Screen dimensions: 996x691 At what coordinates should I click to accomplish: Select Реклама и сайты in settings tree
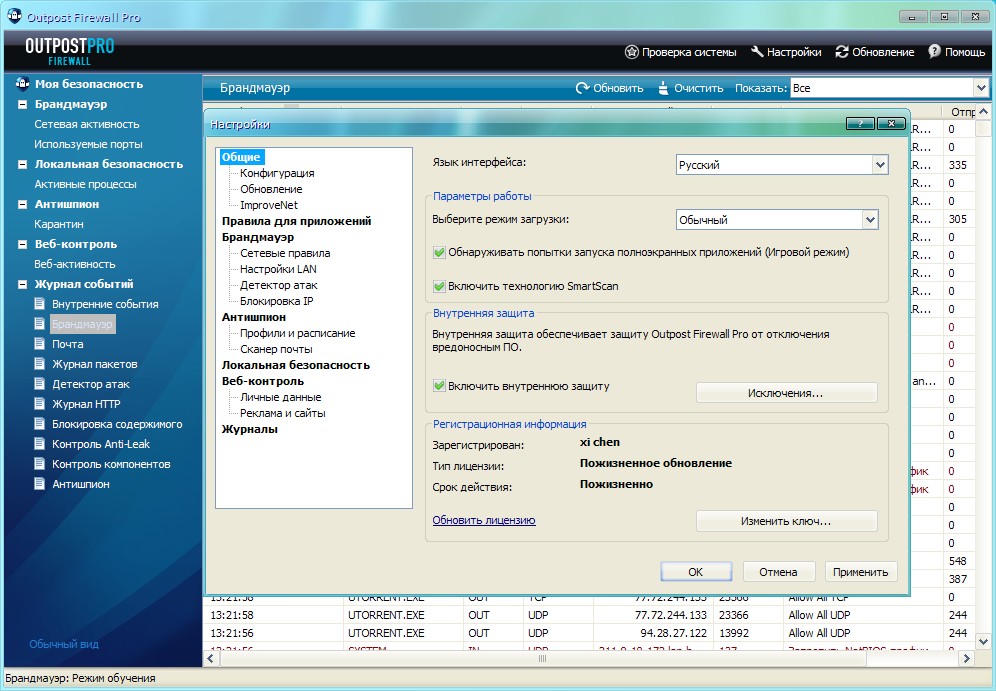point(283,413)
